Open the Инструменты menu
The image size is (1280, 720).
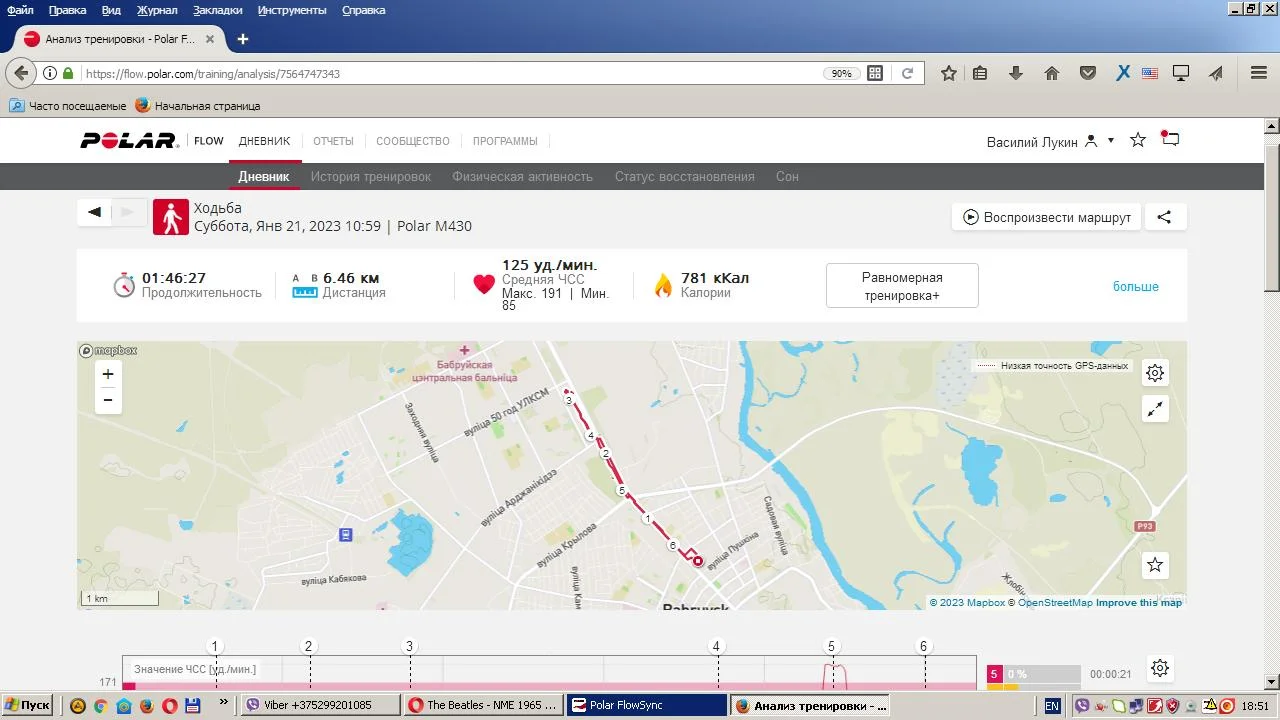(x=292, y=10)
